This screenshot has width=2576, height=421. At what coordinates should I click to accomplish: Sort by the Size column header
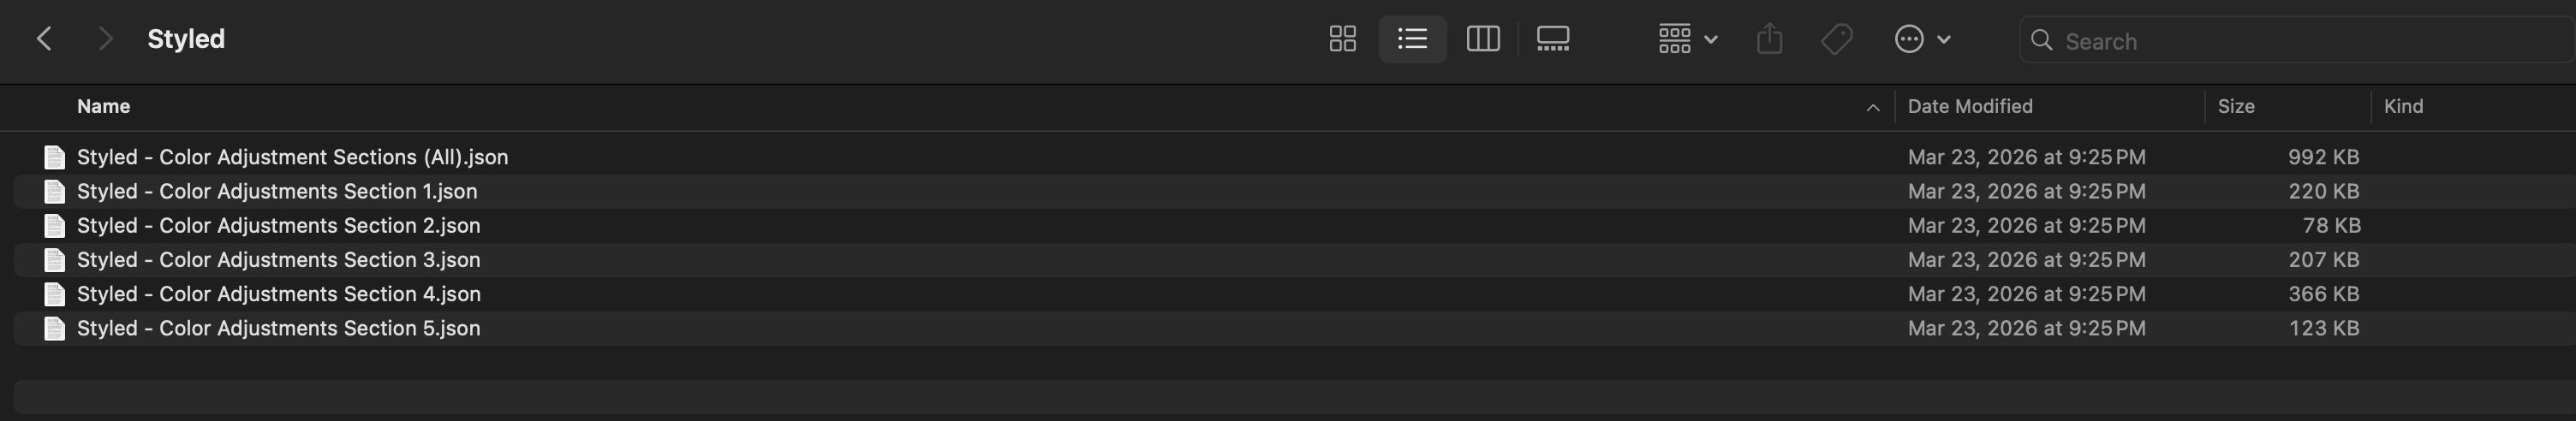click(x=2235, y=106)
